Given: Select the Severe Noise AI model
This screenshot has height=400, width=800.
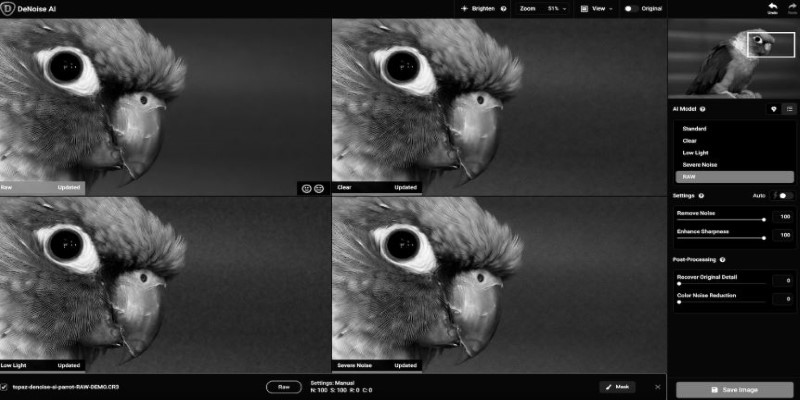Looking at the screenshot, I should click(x=699, y=164).
